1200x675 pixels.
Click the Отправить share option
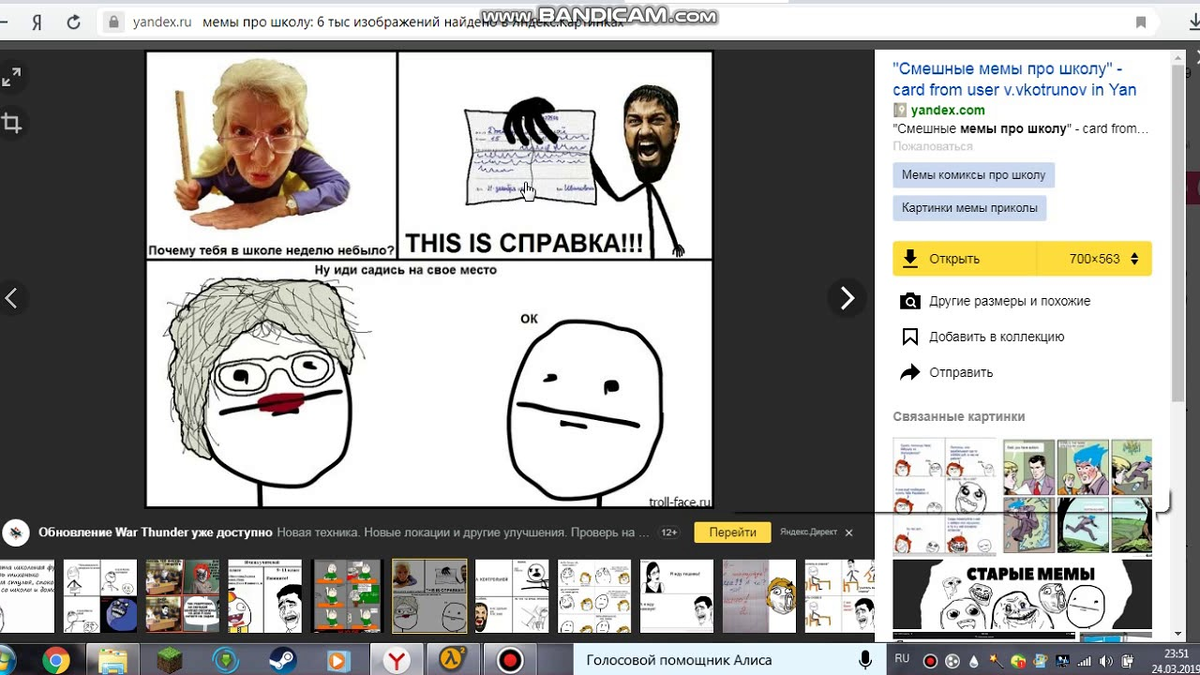[961, 372]
